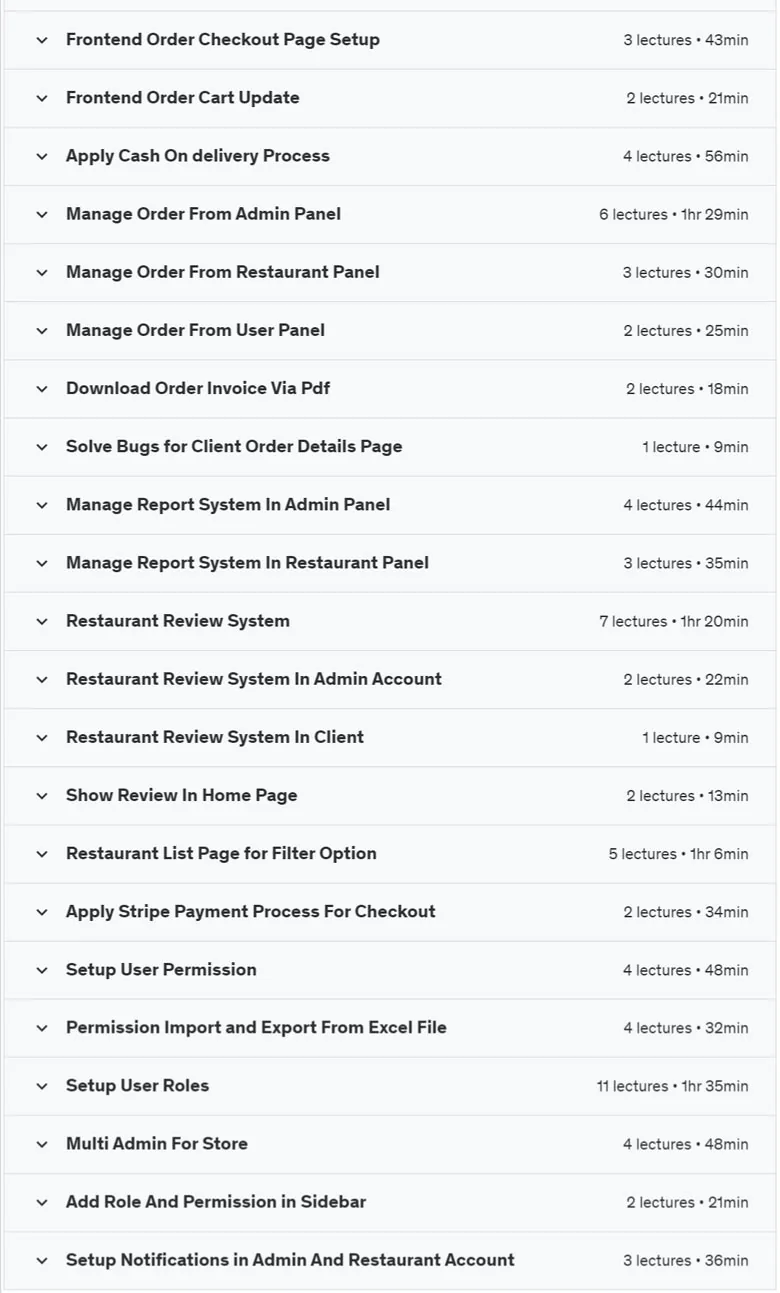
Task: Expand chevron for Manage Order From User Panel
Action: 41,330
